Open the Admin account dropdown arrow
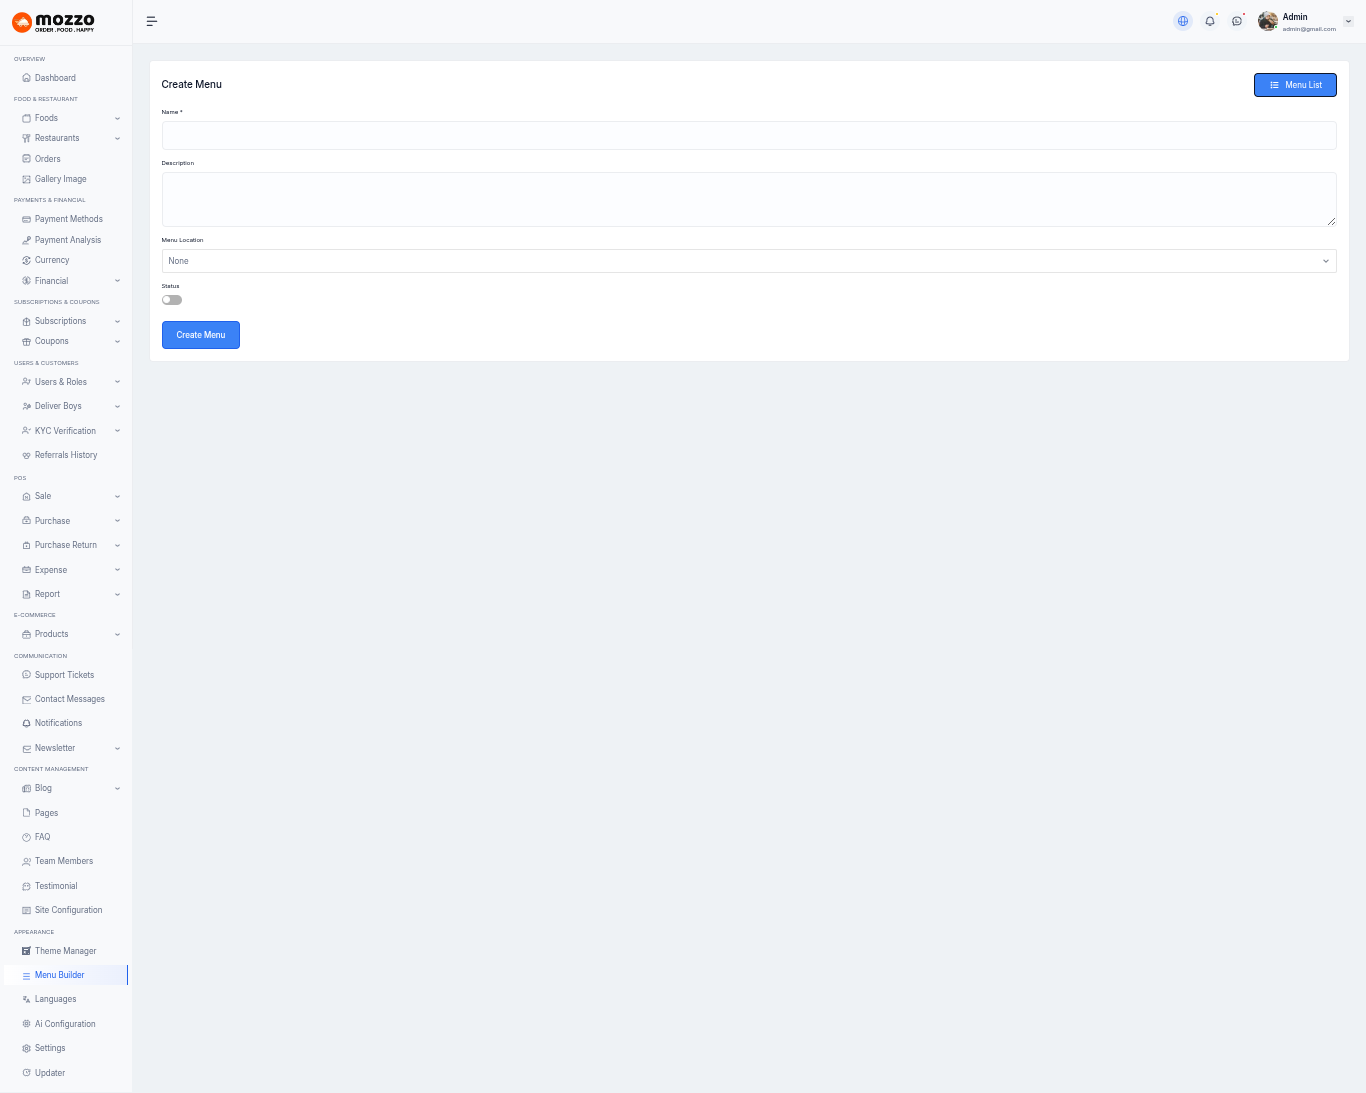Screen dimensions: 1366x1093 pos(1348,21)
